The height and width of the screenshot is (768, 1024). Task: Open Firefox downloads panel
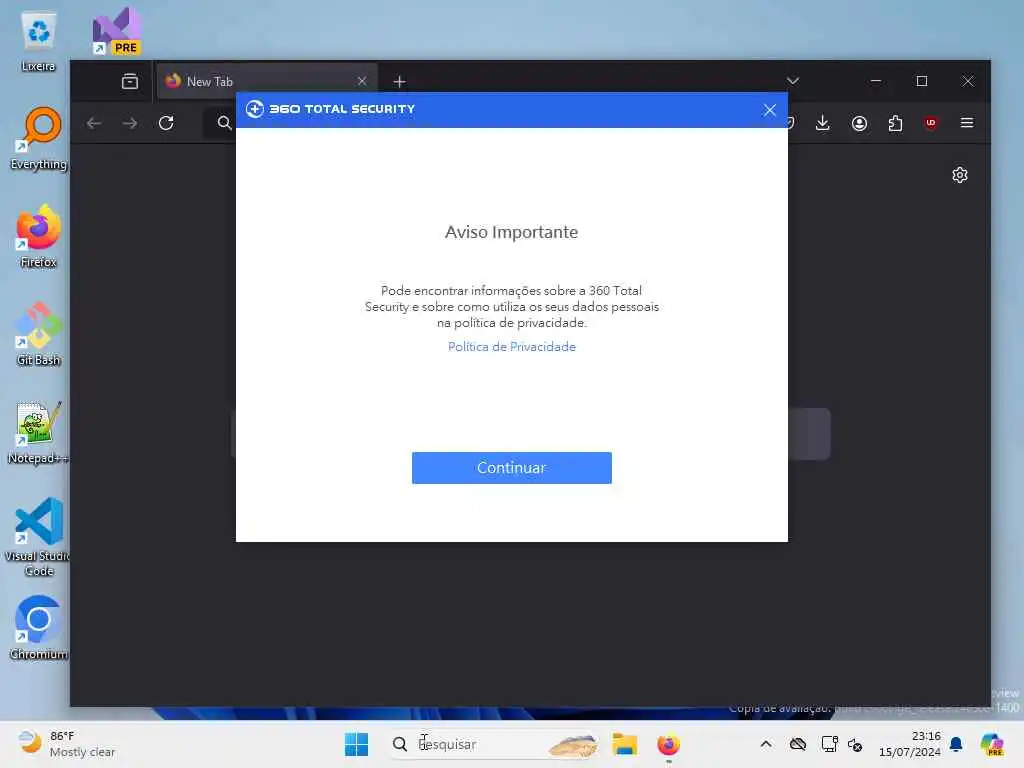click(x=823, y=123)
